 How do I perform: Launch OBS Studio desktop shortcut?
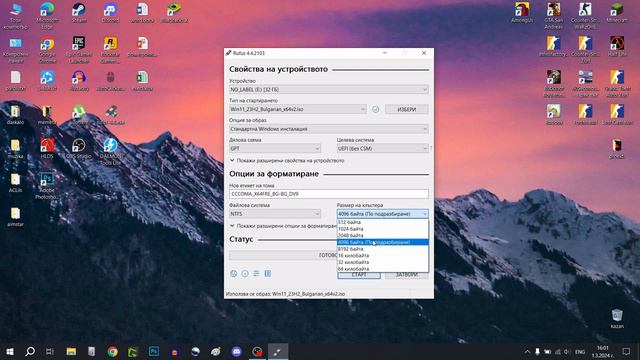(78, 149)
